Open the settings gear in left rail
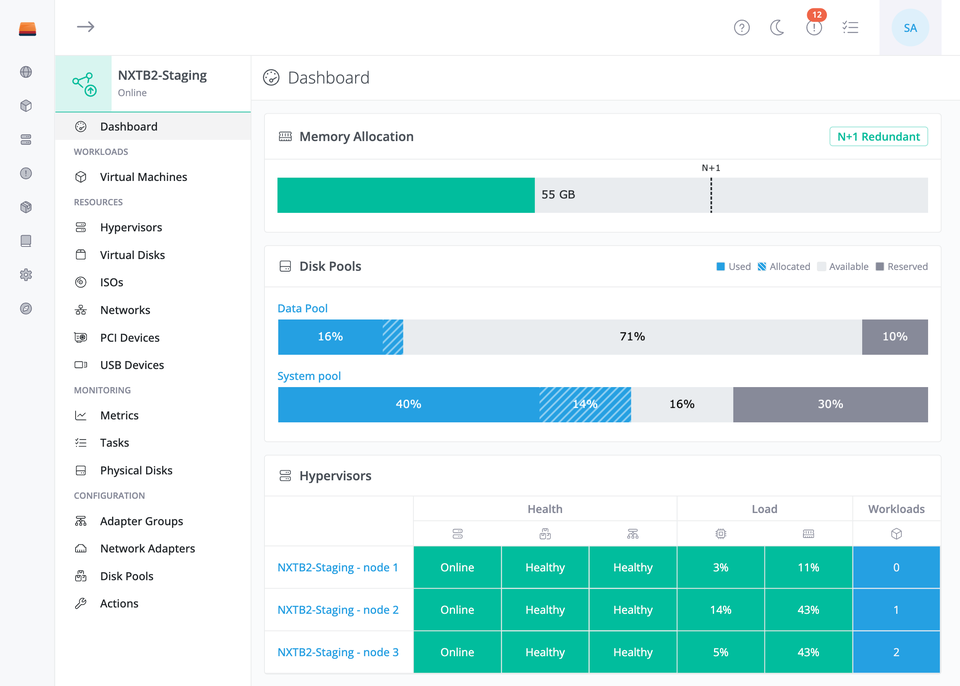This screenshot has height=686, width=960. 26,274
